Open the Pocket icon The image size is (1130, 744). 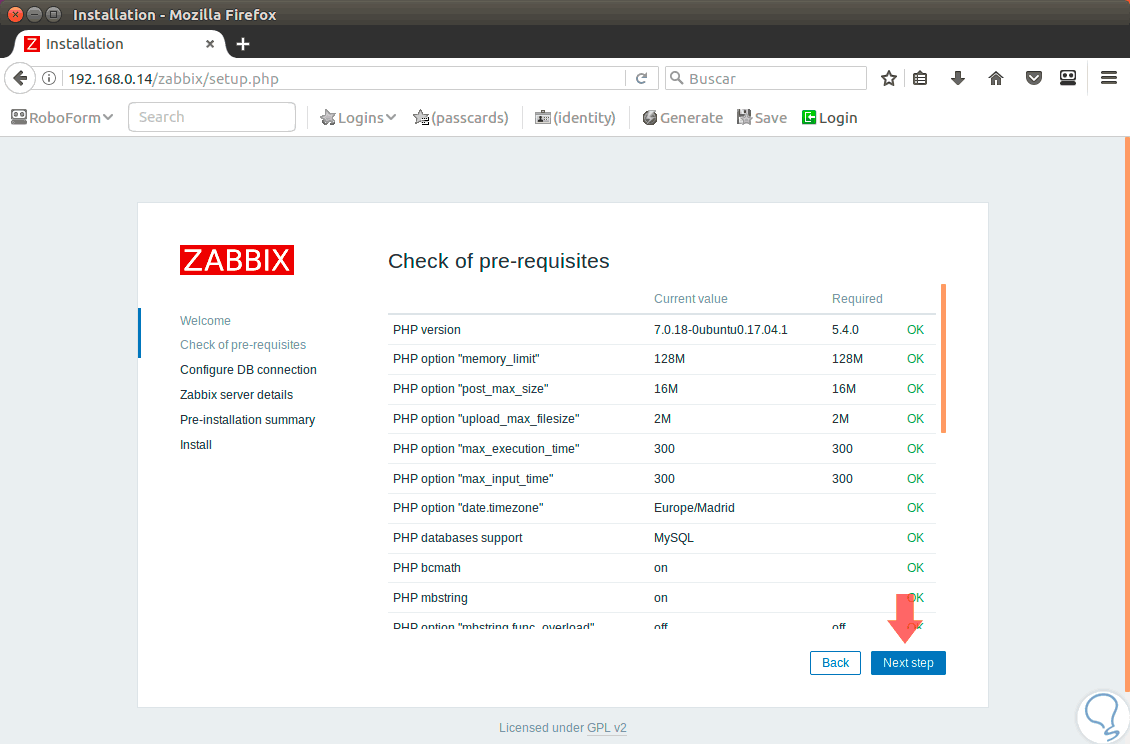(x=1033, y=78)
